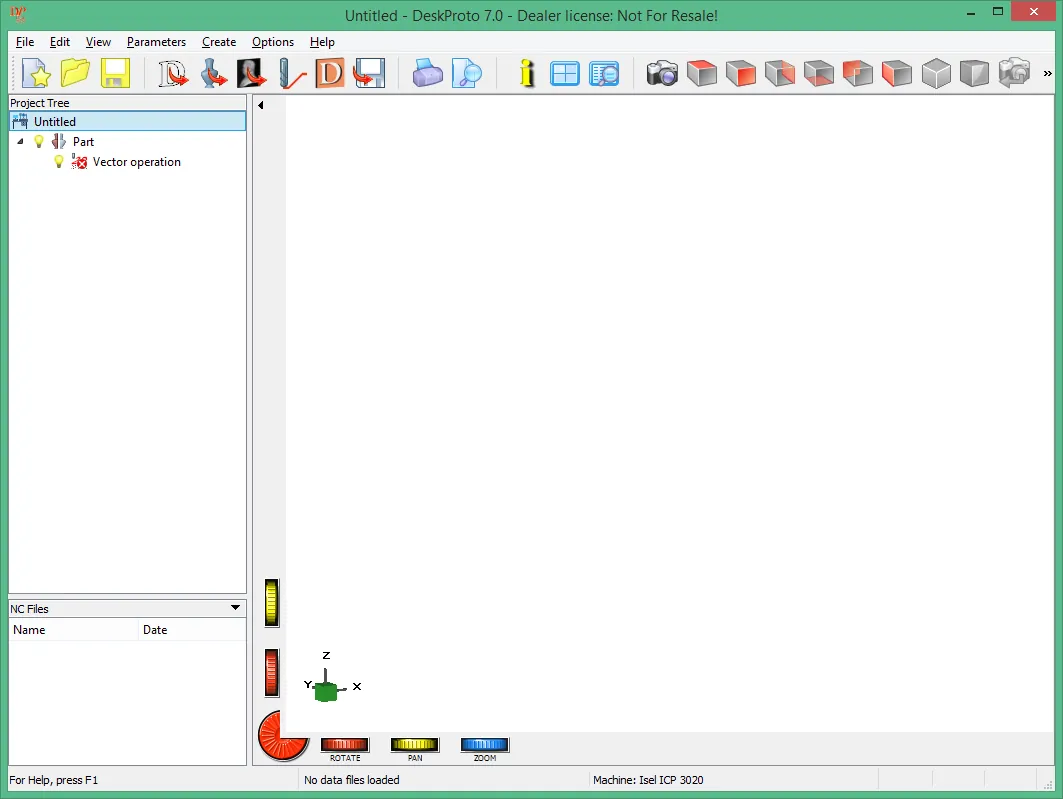1063x799 pixels.
Task: Click the orange D calculate toolpaths icon
Action: [330, 73]
